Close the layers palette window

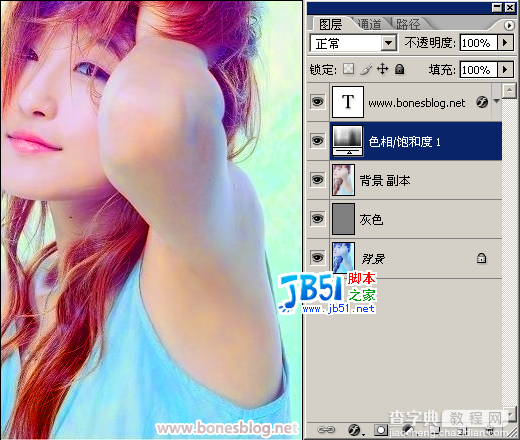[510, 8]
